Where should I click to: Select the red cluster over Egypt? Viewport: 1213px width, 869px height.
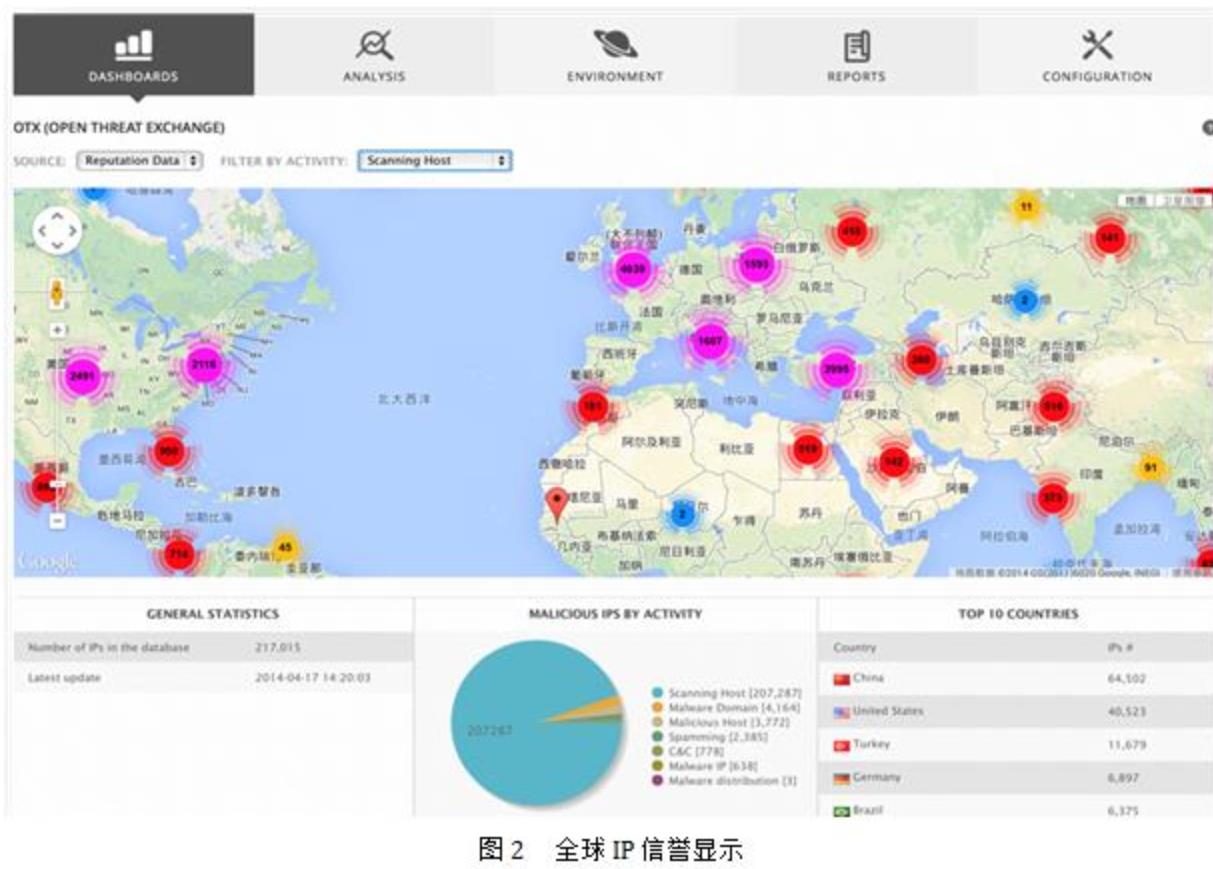[x=807, y=449]
